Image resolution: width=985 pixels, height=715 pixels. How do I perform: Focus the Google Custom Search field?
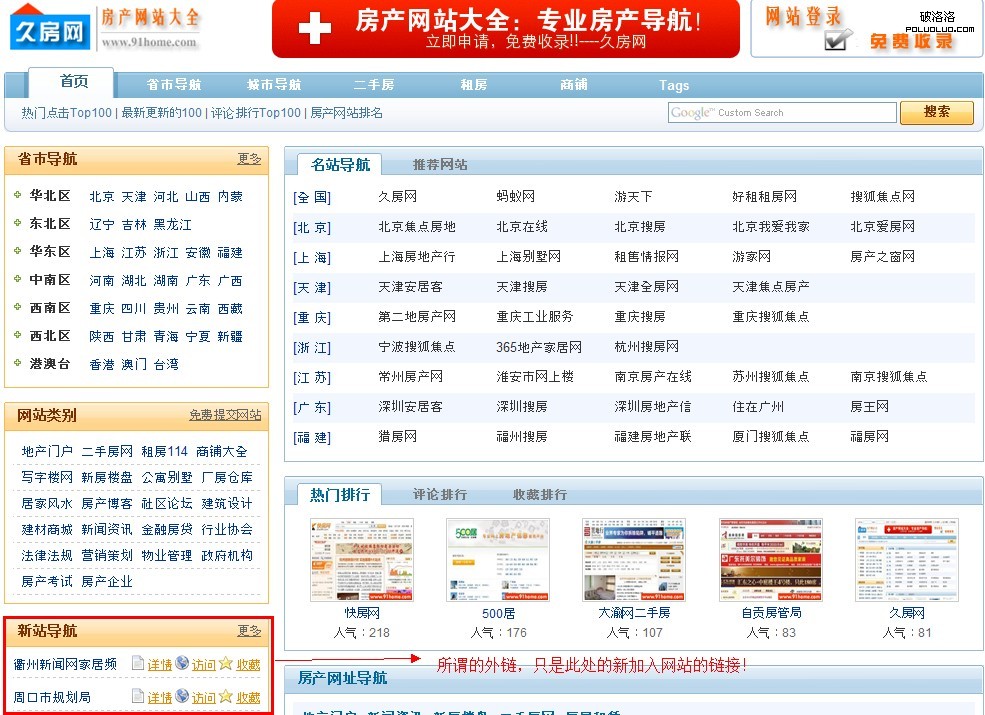(782, 113)
